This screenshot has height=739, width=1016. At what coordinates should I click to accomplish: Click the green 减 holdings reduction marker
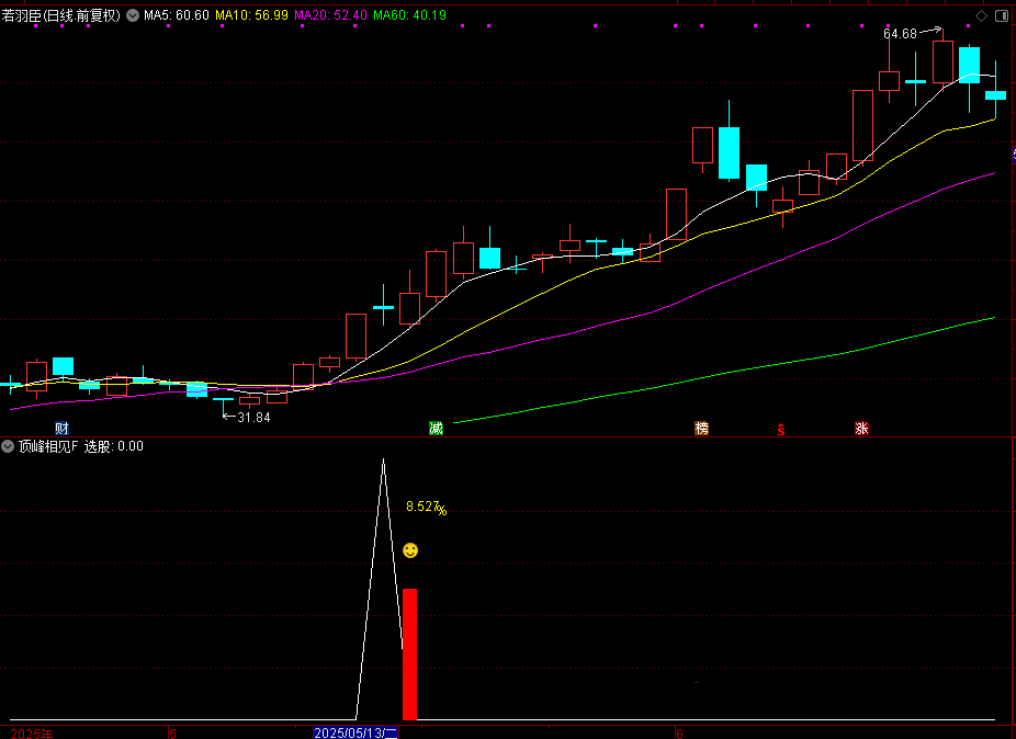[x=435, y=428]
